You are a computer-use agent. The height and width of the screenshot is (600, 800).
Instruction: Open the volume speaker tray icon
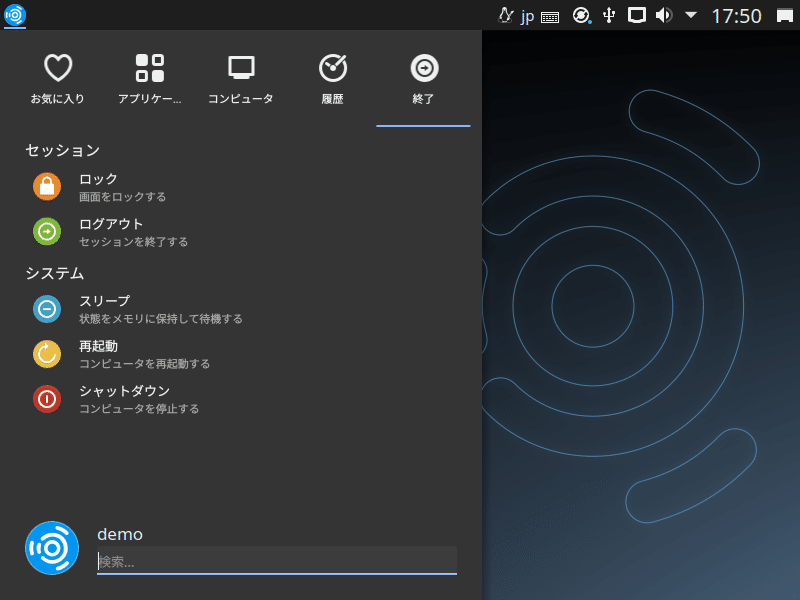(664, 15)
